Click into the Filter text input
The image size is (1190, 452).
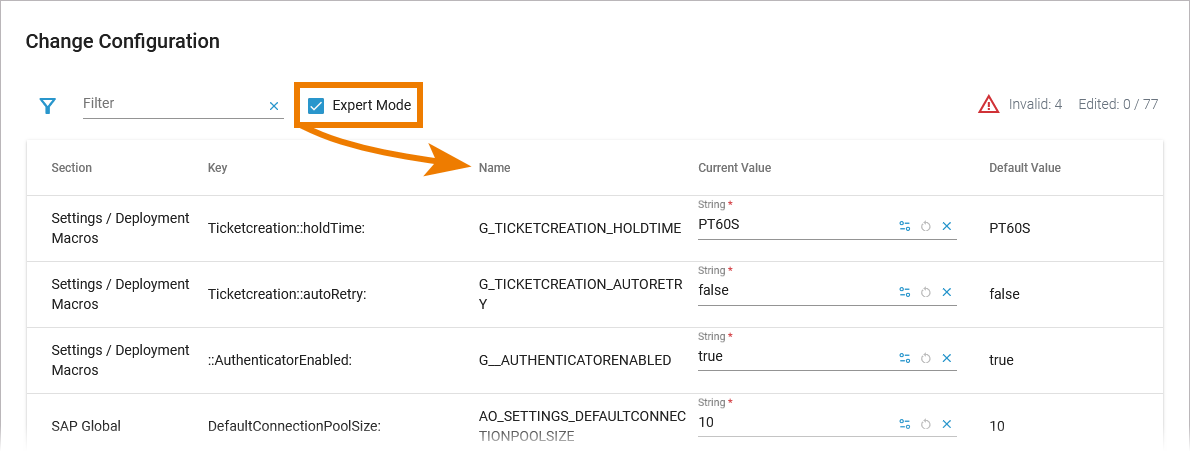click(x=172, y=104)
